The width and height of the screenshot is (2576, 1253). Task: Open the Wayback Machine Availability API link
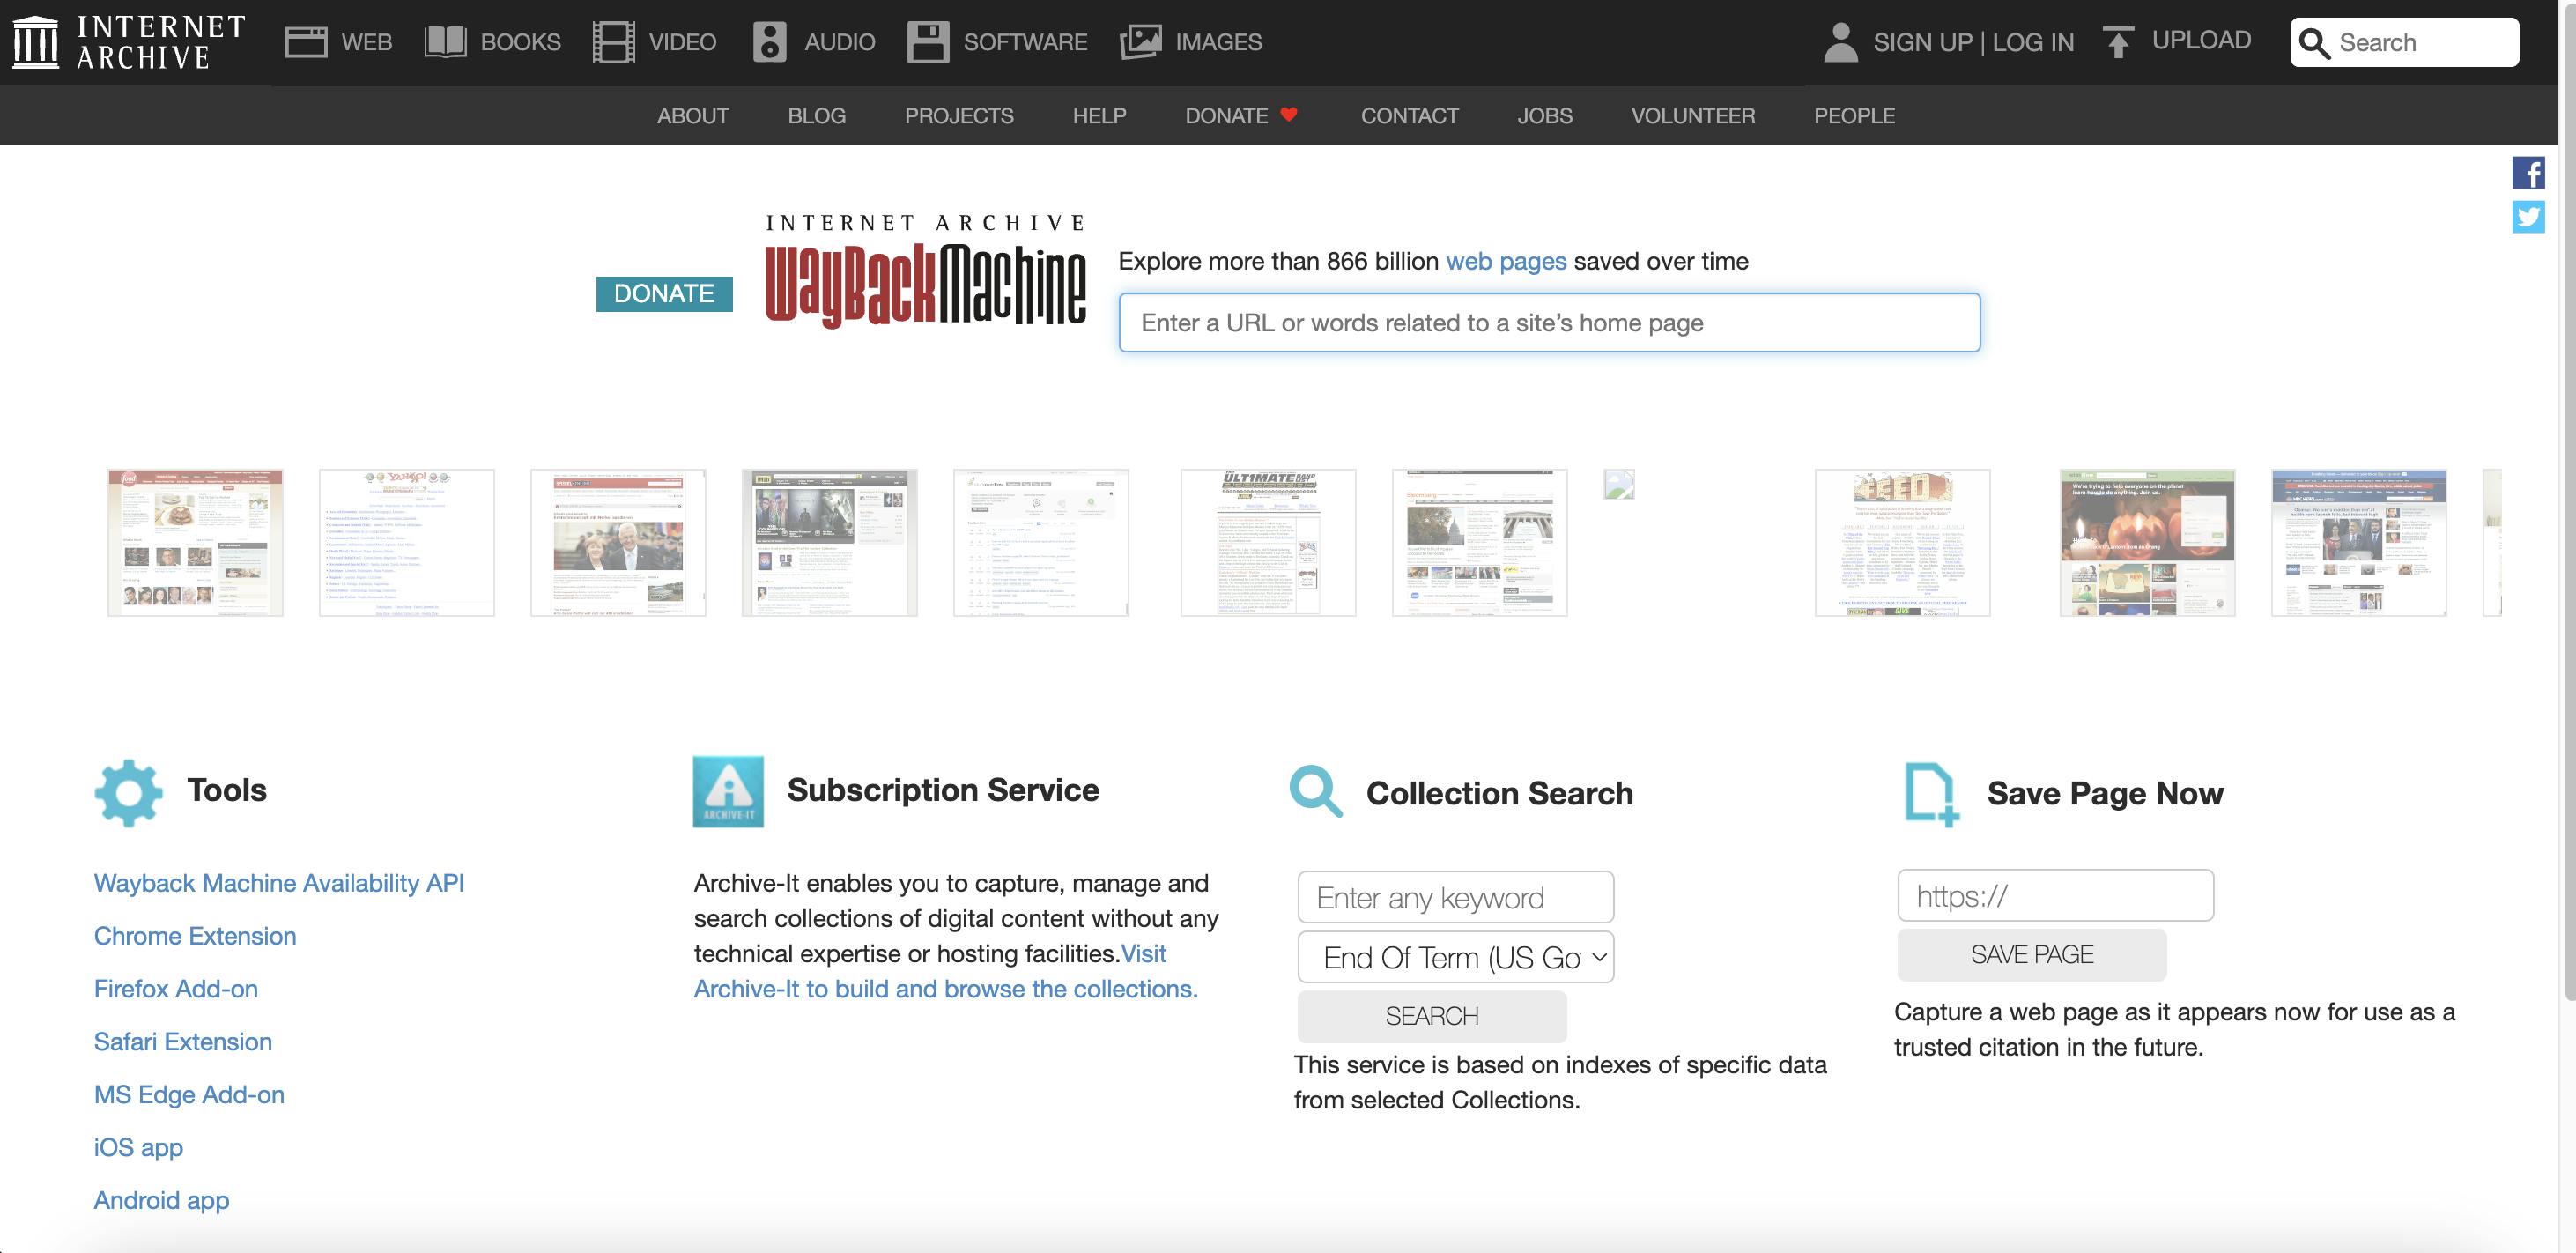(279, 883)
